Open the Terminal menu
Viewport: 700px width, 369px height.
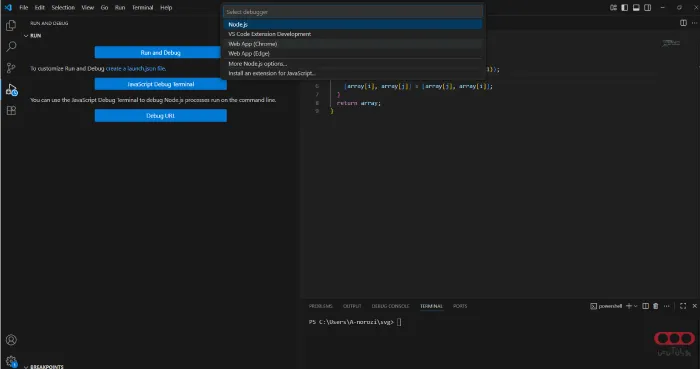click(142, 8)
